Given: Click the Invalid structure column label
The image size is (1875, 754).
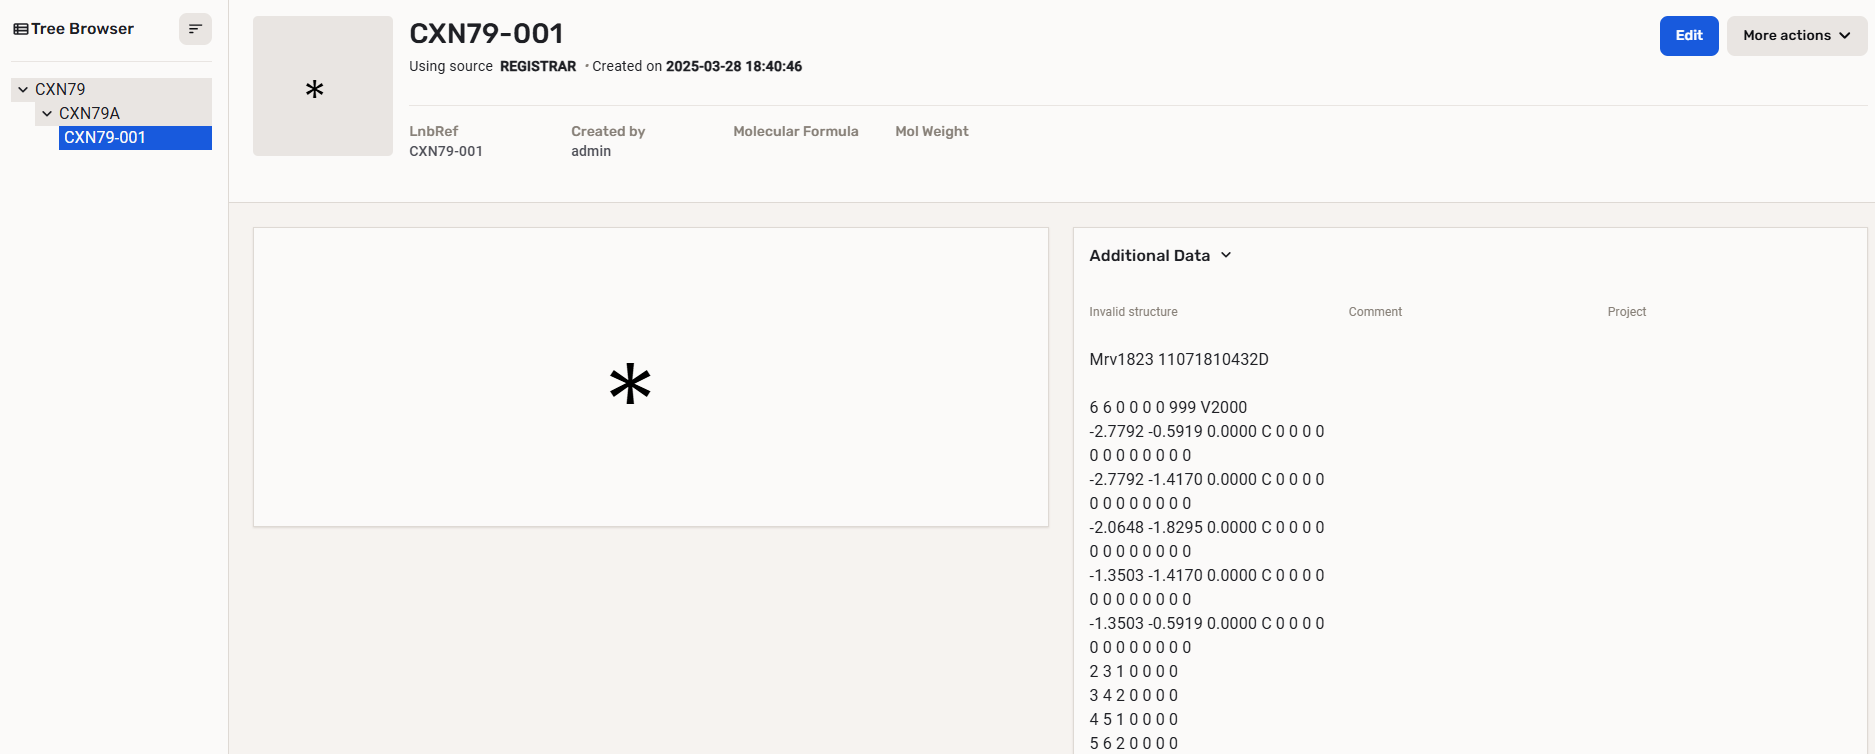Looking at the screenshot, I should pyautogui.click(x=1133, y=312).
